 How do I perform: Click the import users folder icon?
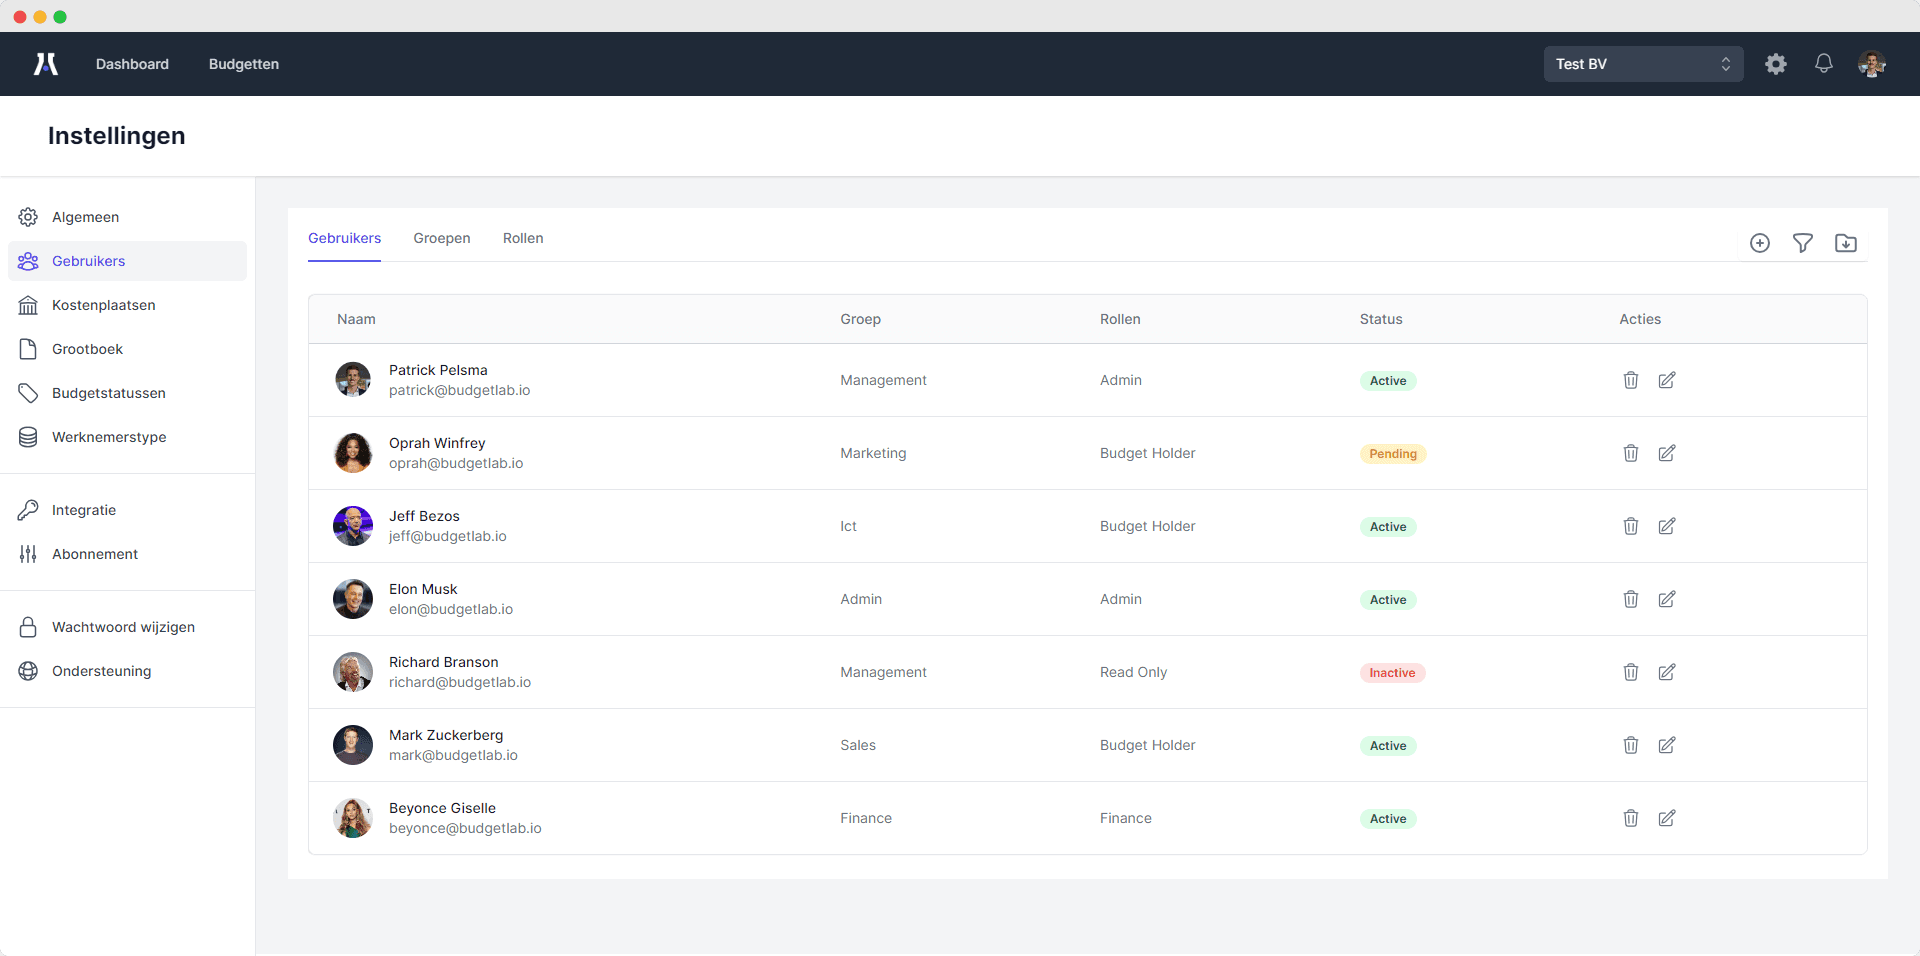point(1846,243)
